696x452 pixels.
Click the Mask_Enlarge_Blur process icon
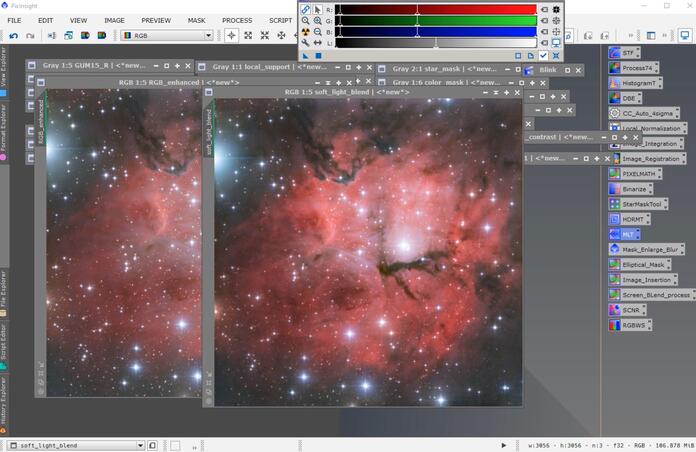(646, 250)
